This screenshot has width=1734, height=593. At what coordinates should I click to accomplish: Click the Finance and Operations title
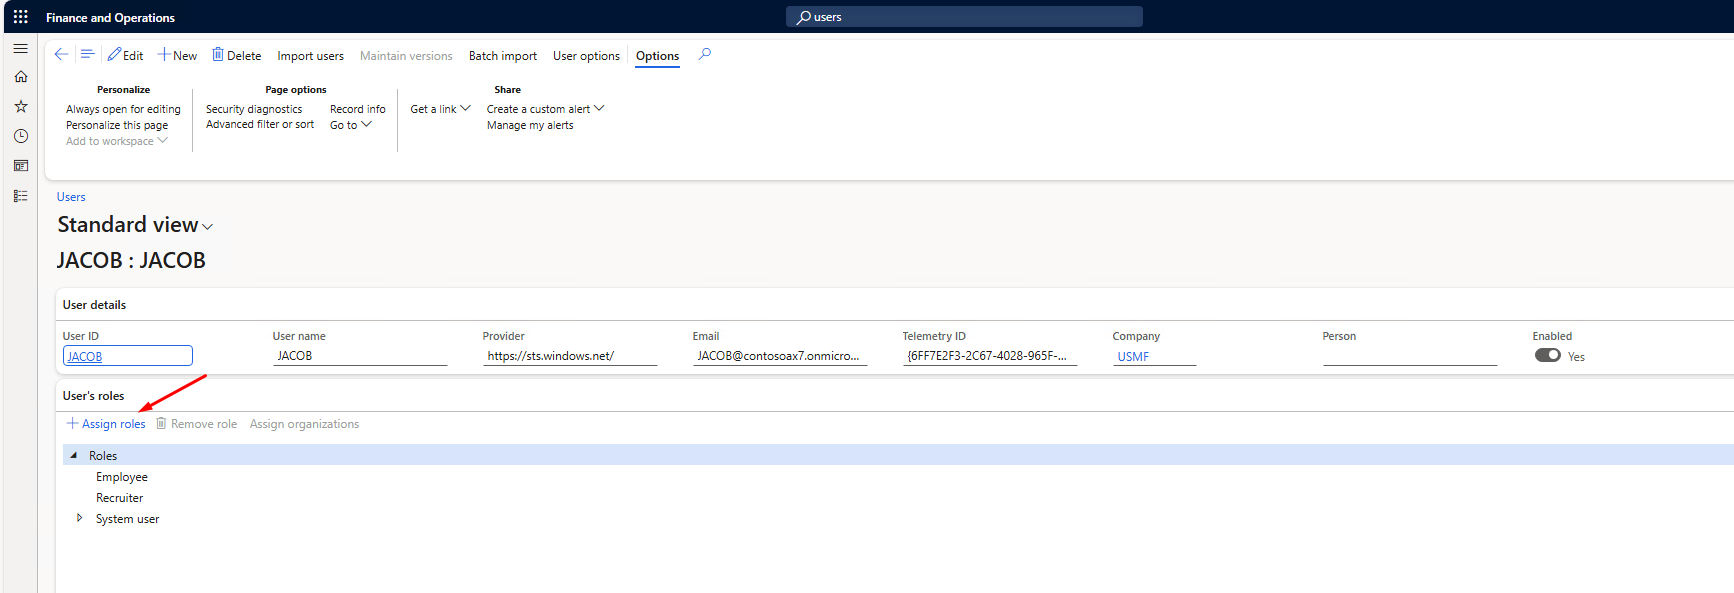[110, 18]
